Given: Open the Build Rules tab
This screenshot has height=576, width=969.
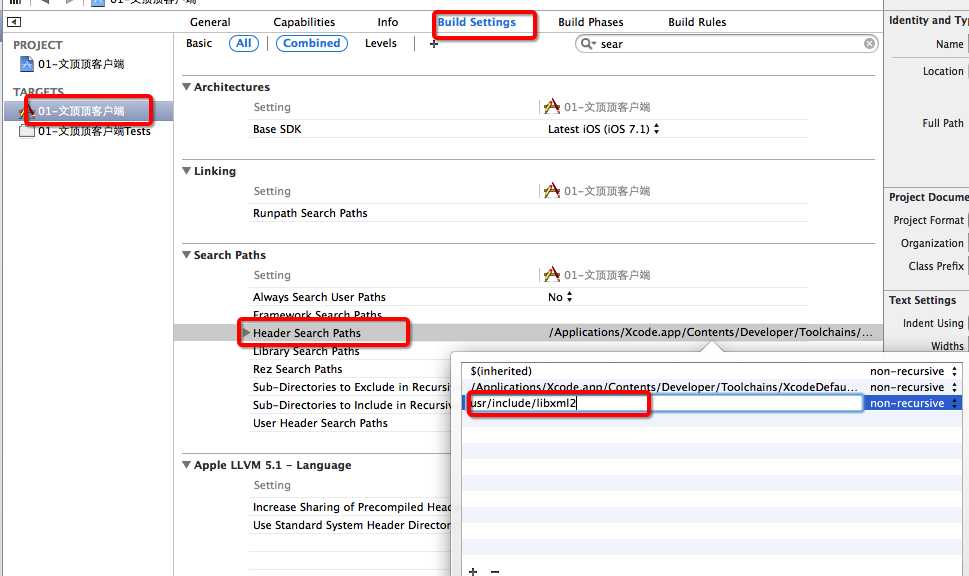Looking at the screenshot, I should (x=697, y=22).
